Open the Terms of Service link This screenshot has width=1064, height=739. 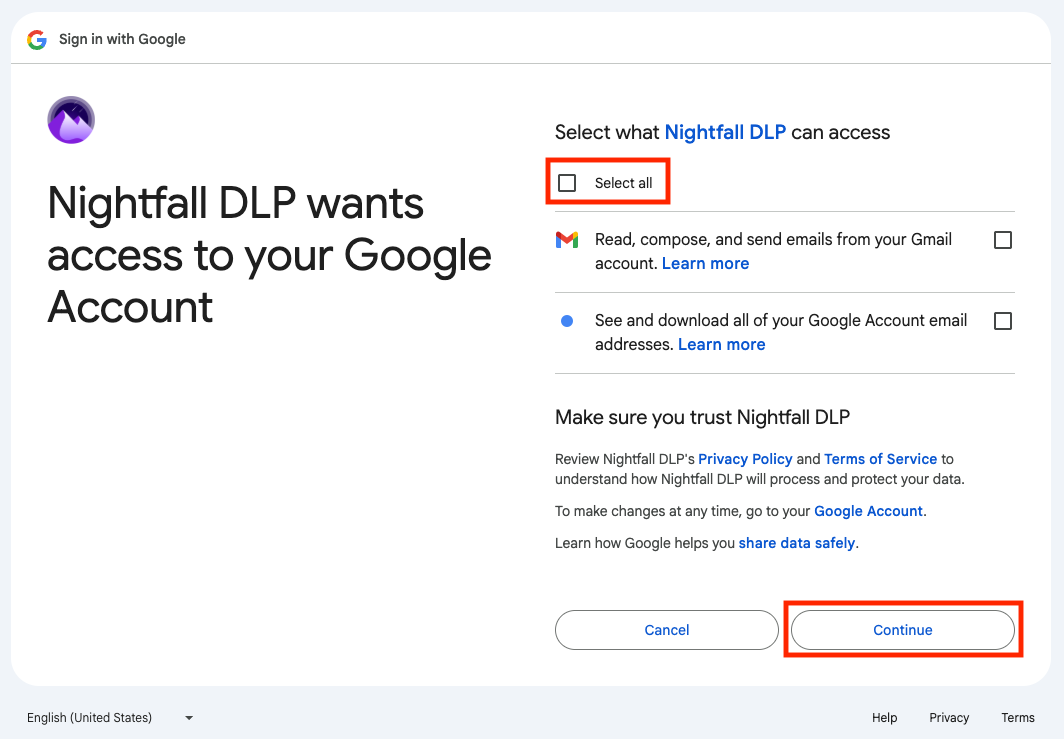point(880,459)
